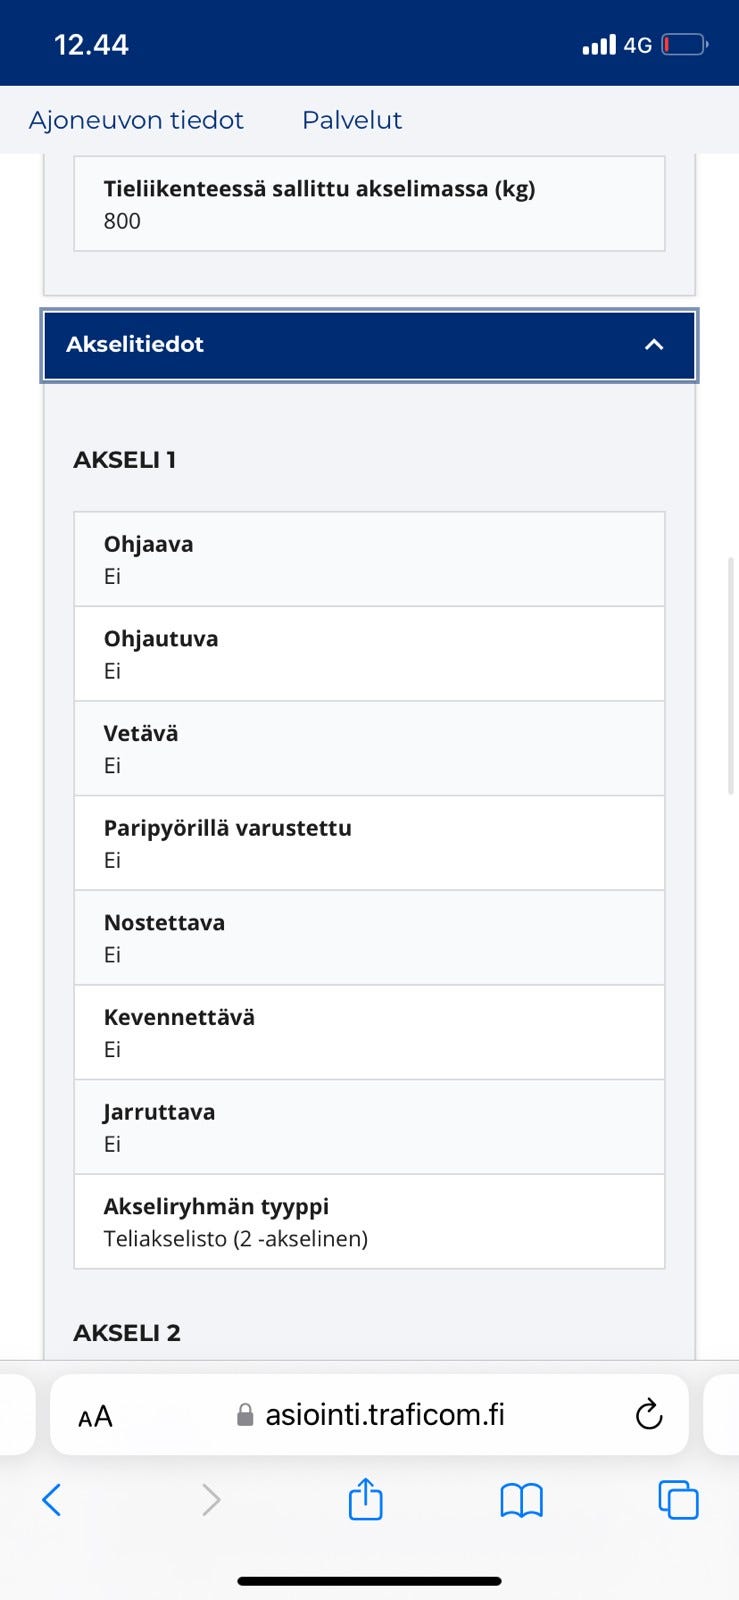Open the tab overview icon

pos(677,1500)
